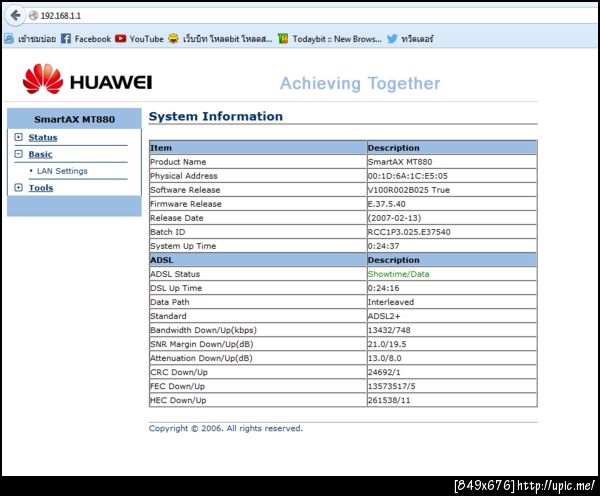Collapse the Basic menu minus icon
Image resolution: width=600 pixels, height=496 pixels.
pyautogui.click(x=18, y=154)
